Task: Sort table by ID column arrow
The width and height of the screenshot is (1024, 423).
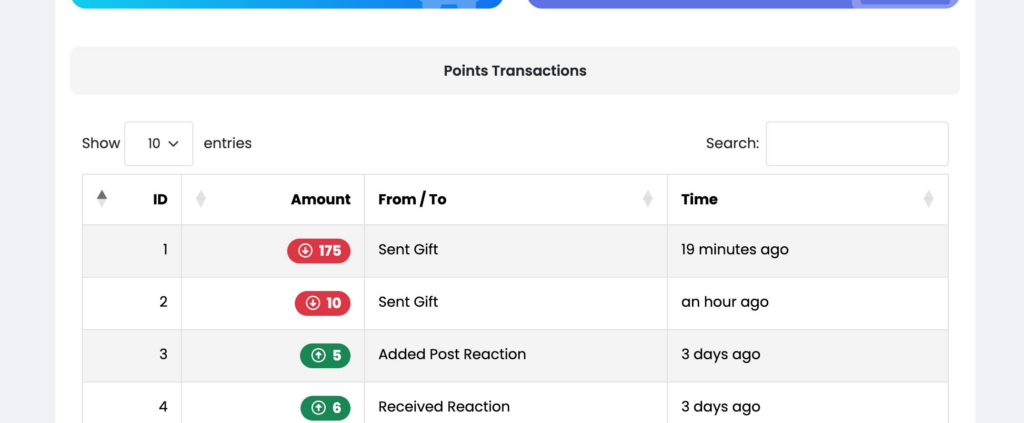Action: click(101, 199)
